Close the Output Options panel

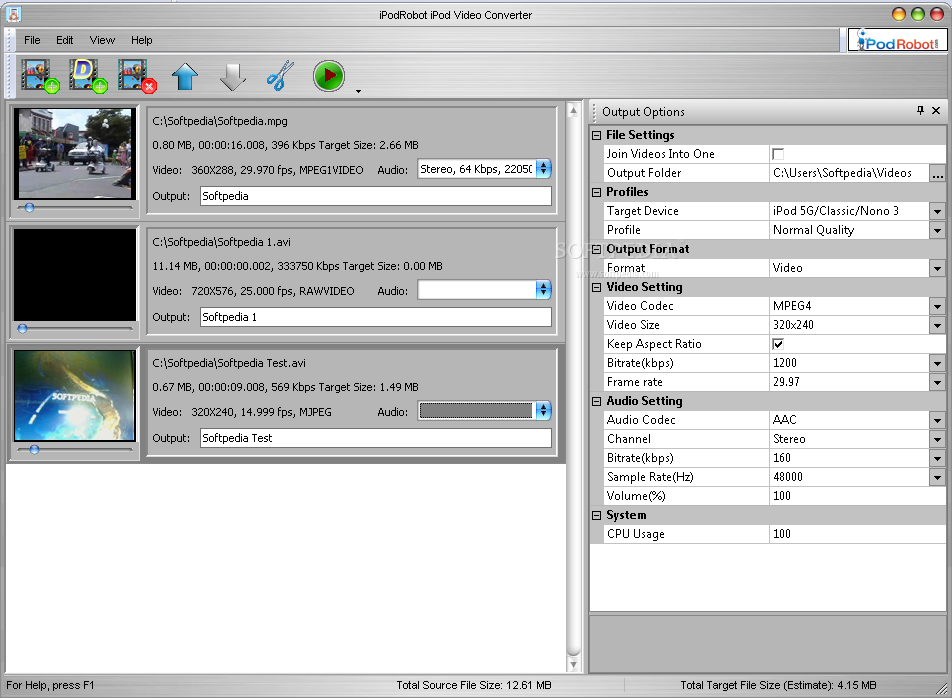tap(936, 110)
